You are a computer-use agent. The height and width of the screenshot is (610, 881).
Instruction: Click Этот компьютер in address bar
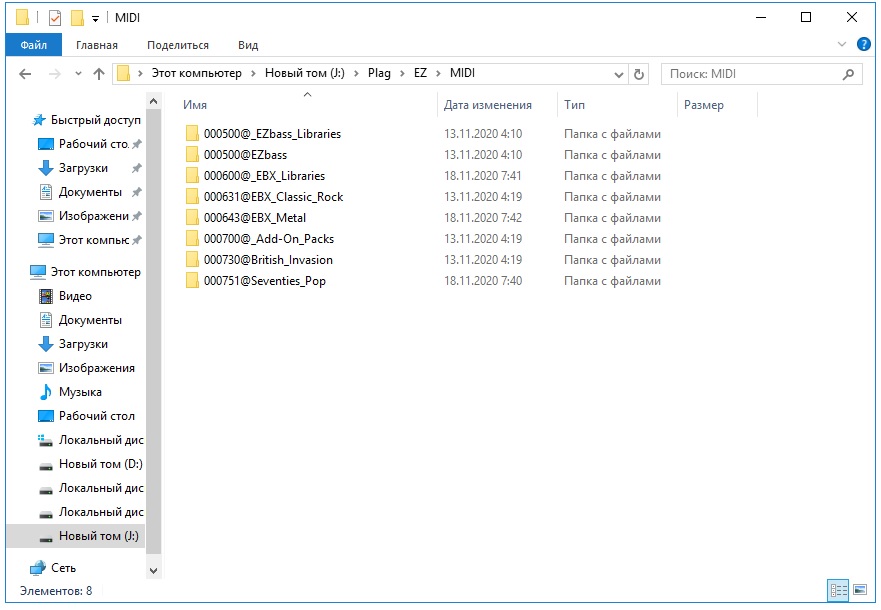[x=197, y=73]
